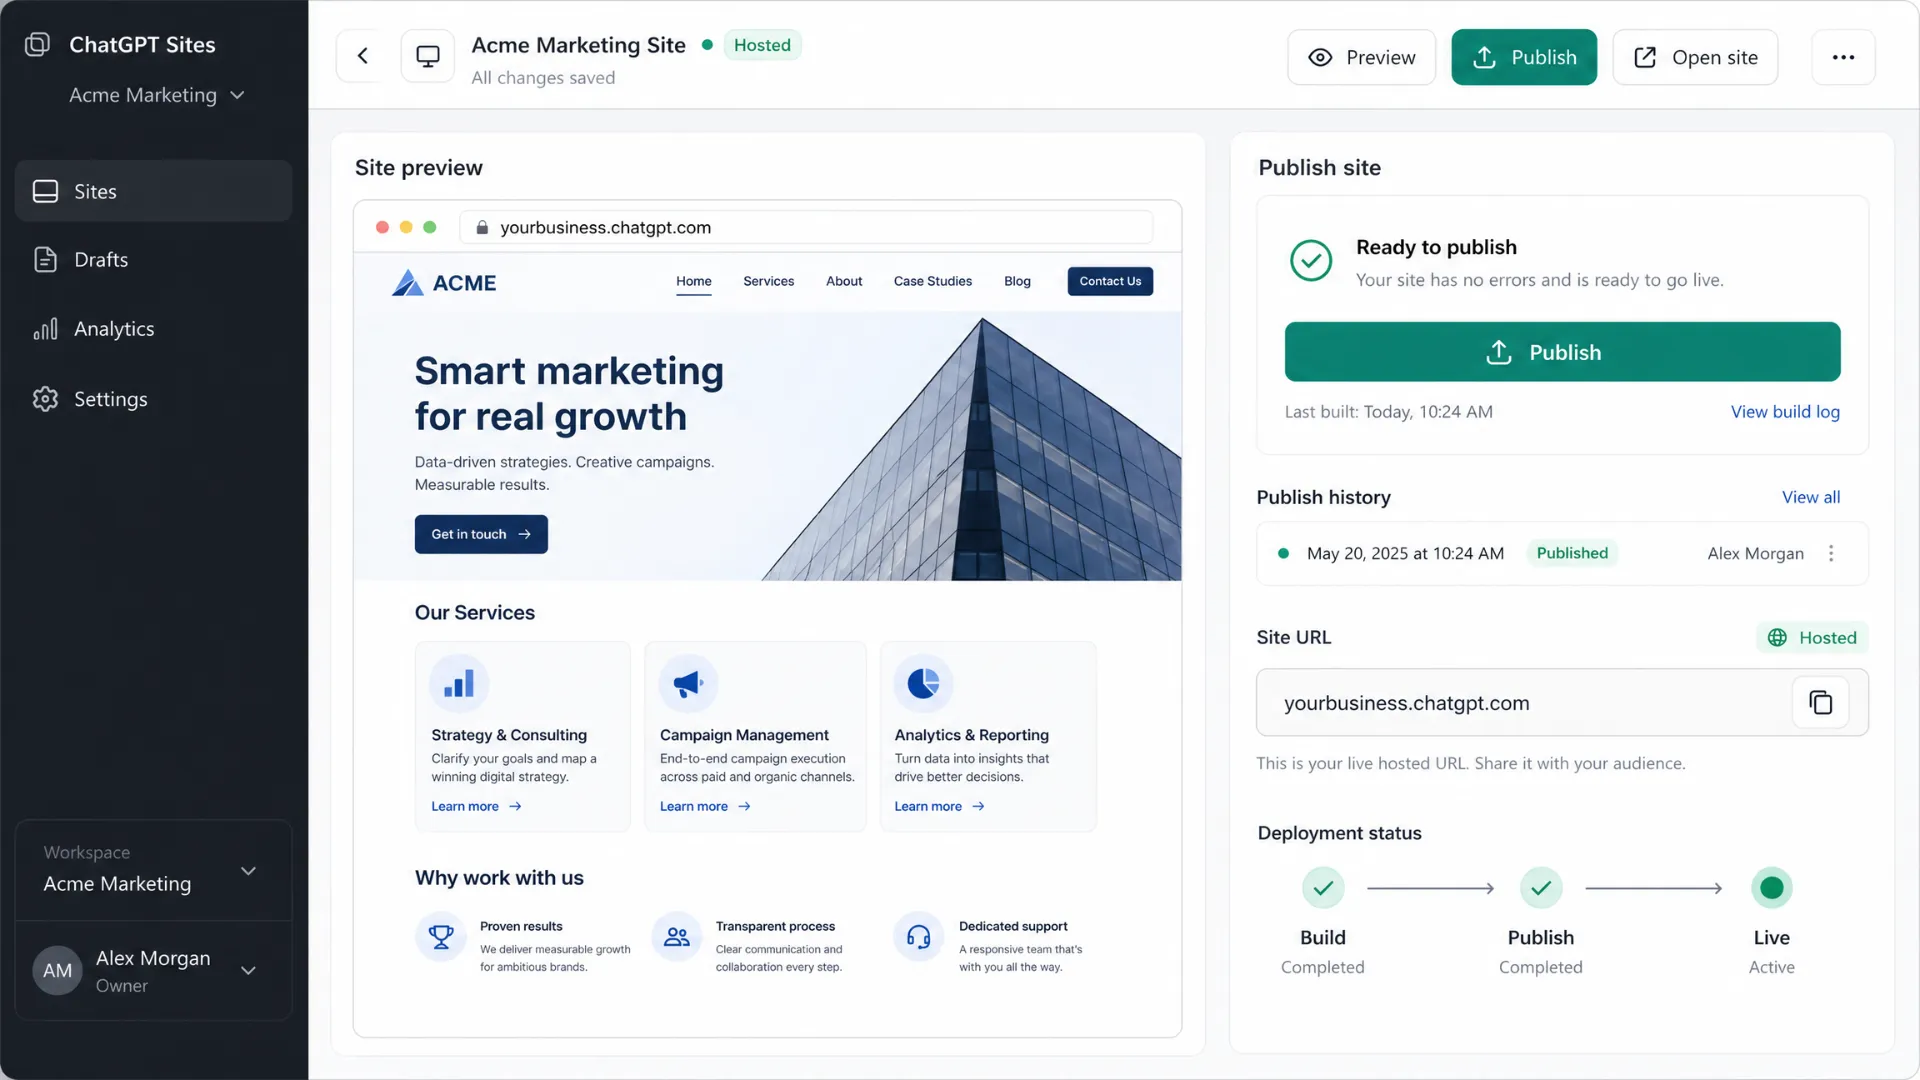Click the Ready to publish checkmark icon

(x=1311, y=261)
